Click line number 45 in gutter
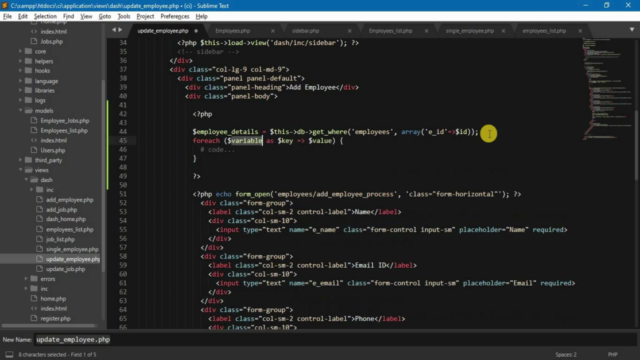Image resolution: width=640 pixels, height=360 pixels. coord(123,140)
